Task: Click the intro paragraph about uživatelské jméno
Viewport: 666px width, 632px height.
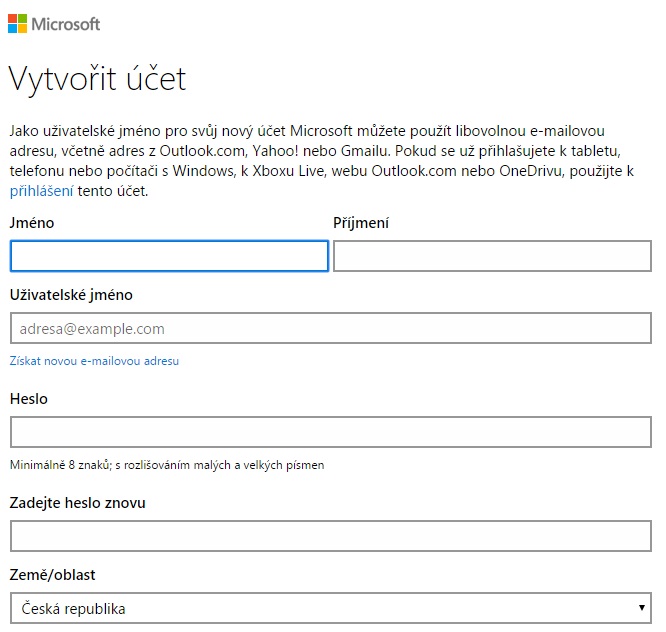Action: pyautogui.click(x=322, y=161)
